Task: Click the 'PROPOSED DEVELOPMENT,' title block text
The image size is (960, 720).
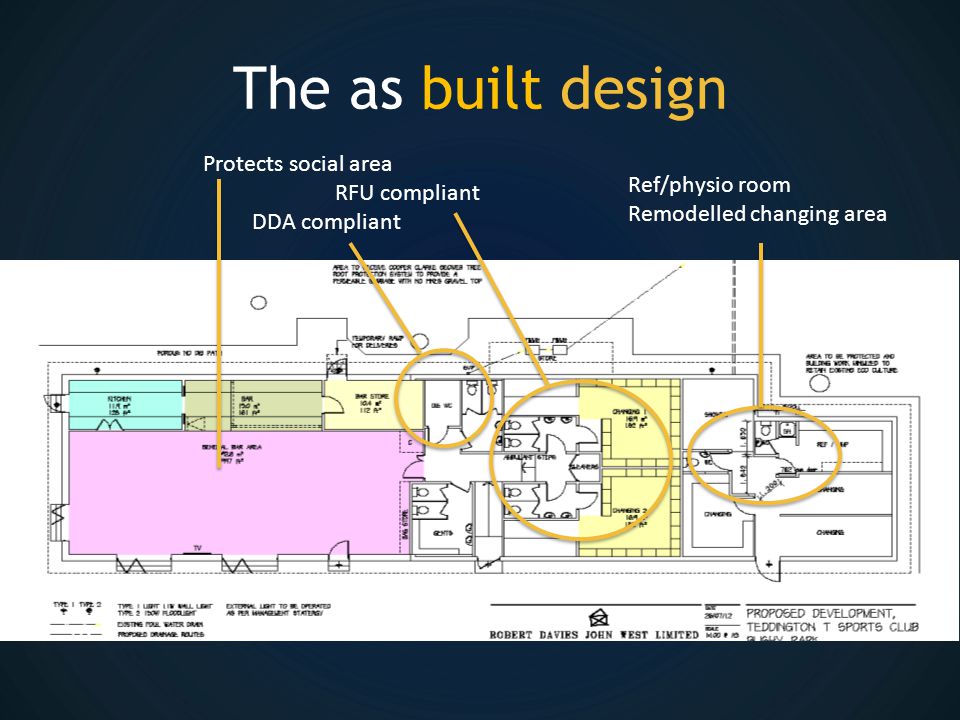Action: (x=820, y=613)
